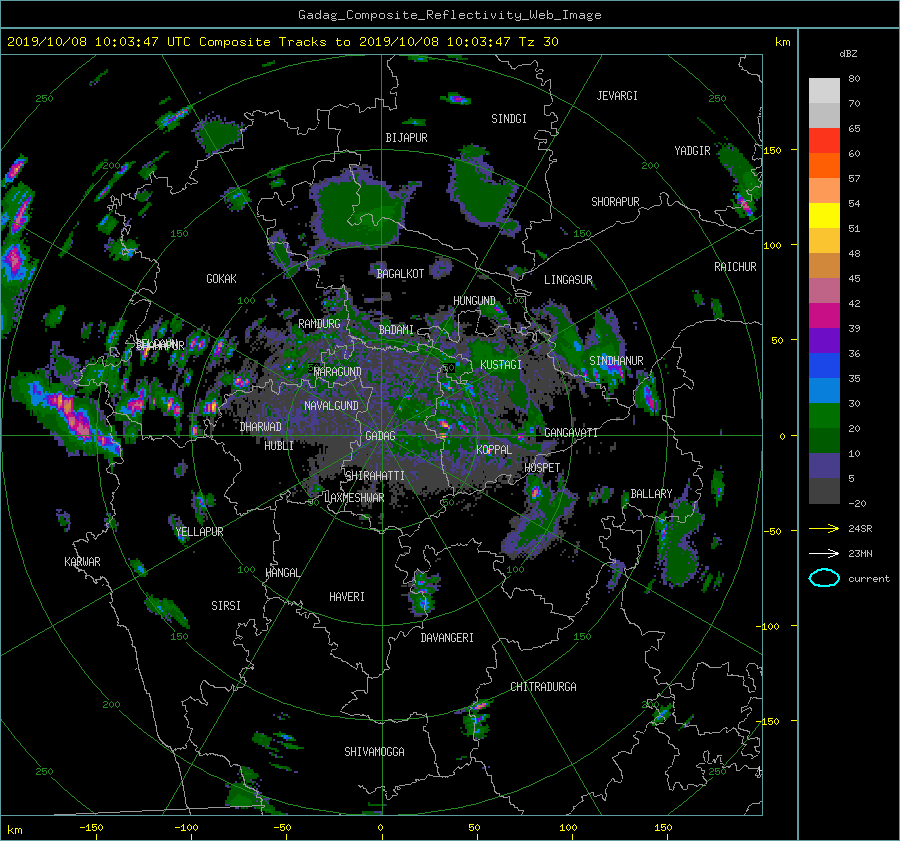Click the white 23MN arrow legend symbol
The height and width of the screenshot is (841, 900).
pos(824,553)
